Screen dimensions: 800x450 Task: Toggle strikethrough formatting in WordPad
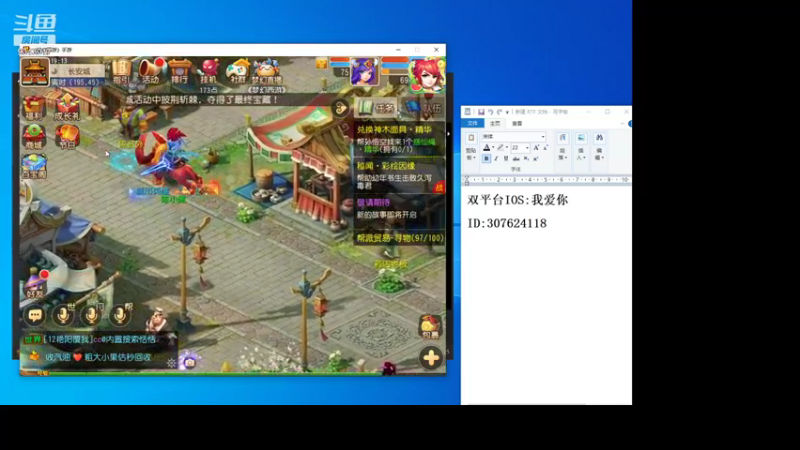(516, 159)
